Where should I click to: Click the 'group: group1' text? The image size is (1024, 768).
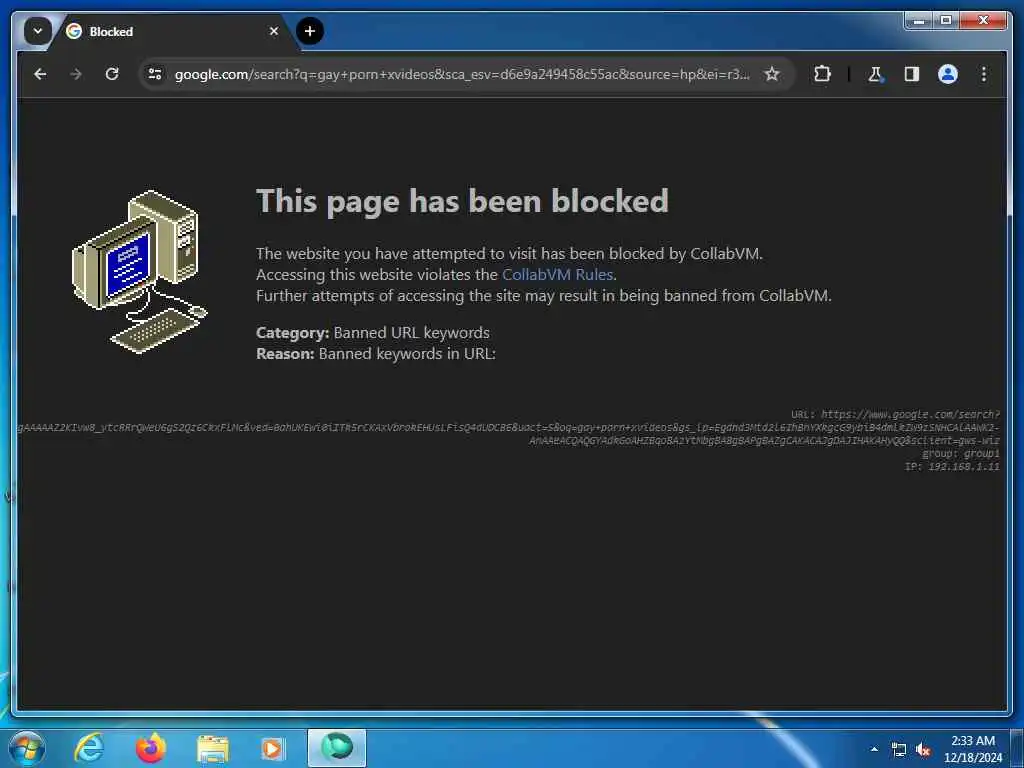[961, 453]
